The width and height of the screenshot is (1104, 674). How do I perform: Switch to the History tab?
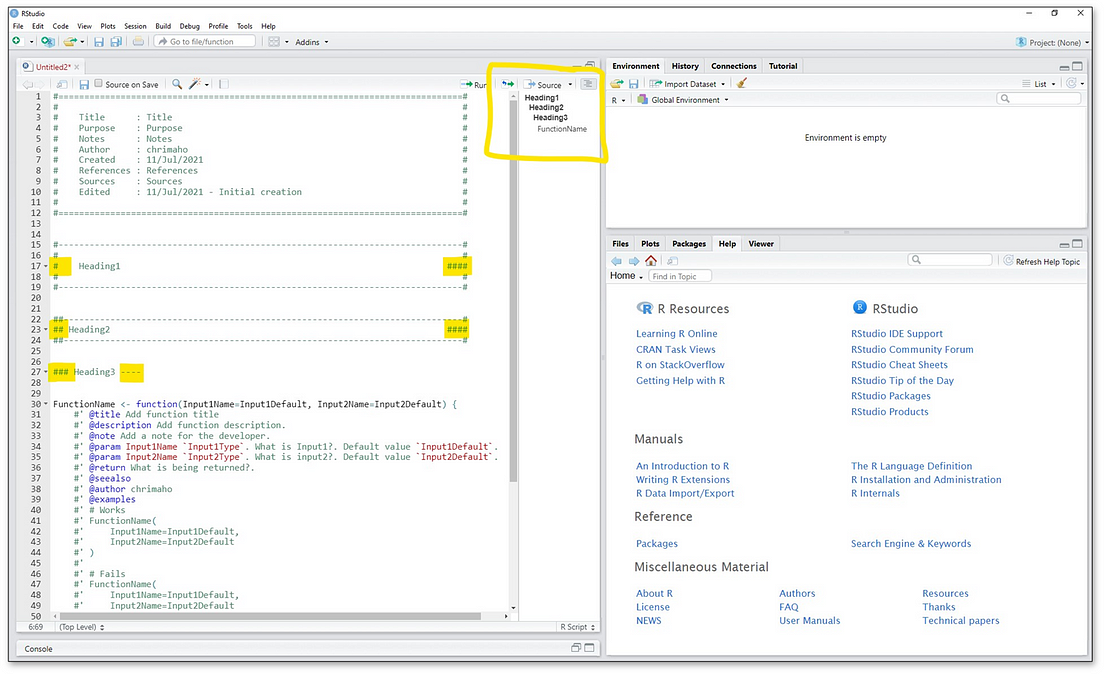click(685, 66)
